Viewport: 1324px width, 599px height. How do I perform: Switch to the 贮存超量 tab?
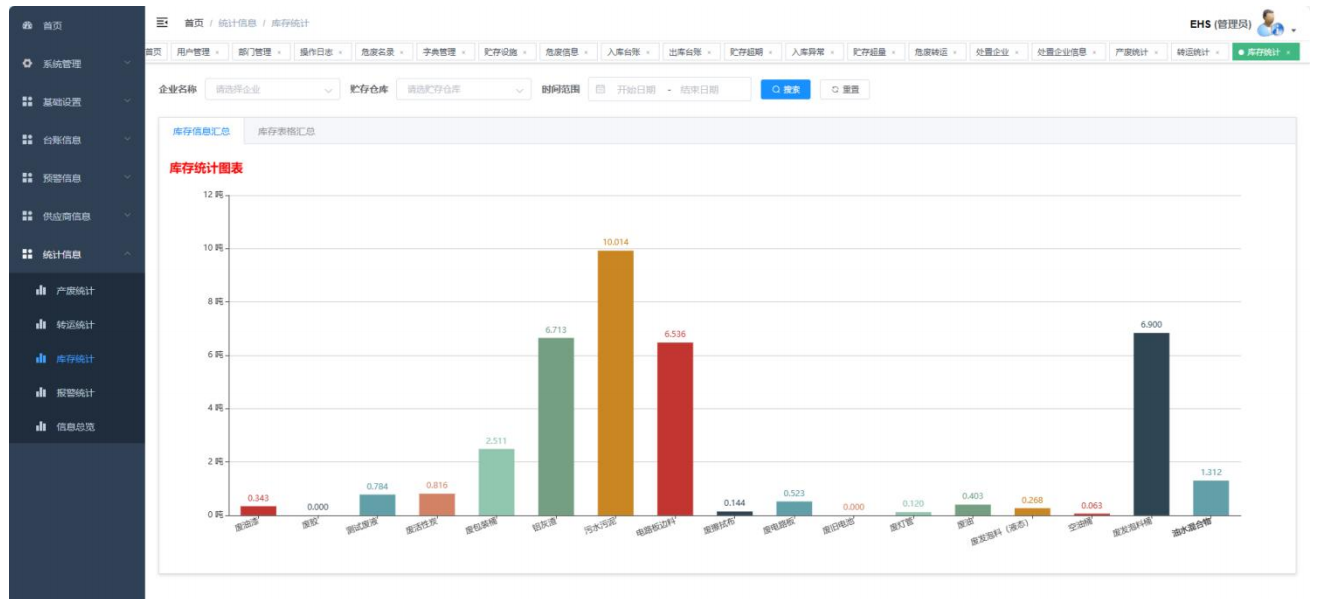coord(876,52)
